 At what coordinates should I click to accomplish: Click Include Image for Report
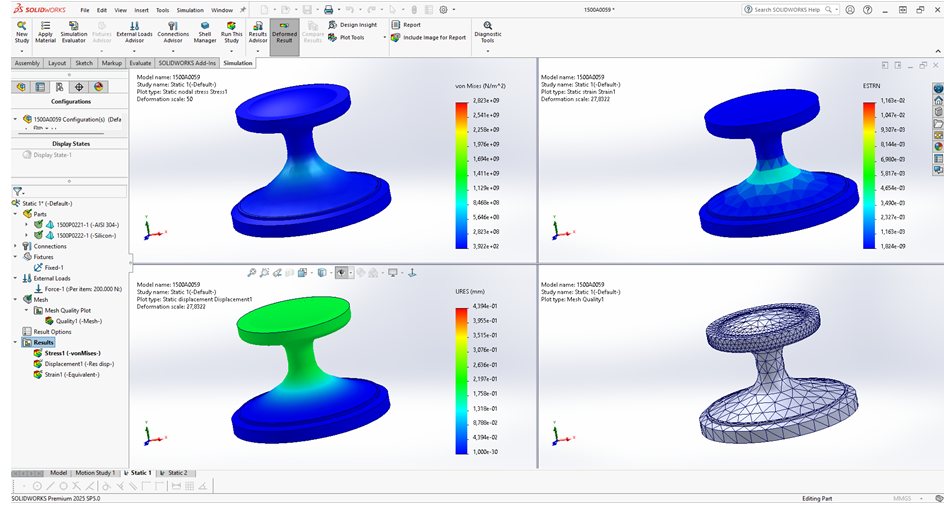click(x=429, y=37)
